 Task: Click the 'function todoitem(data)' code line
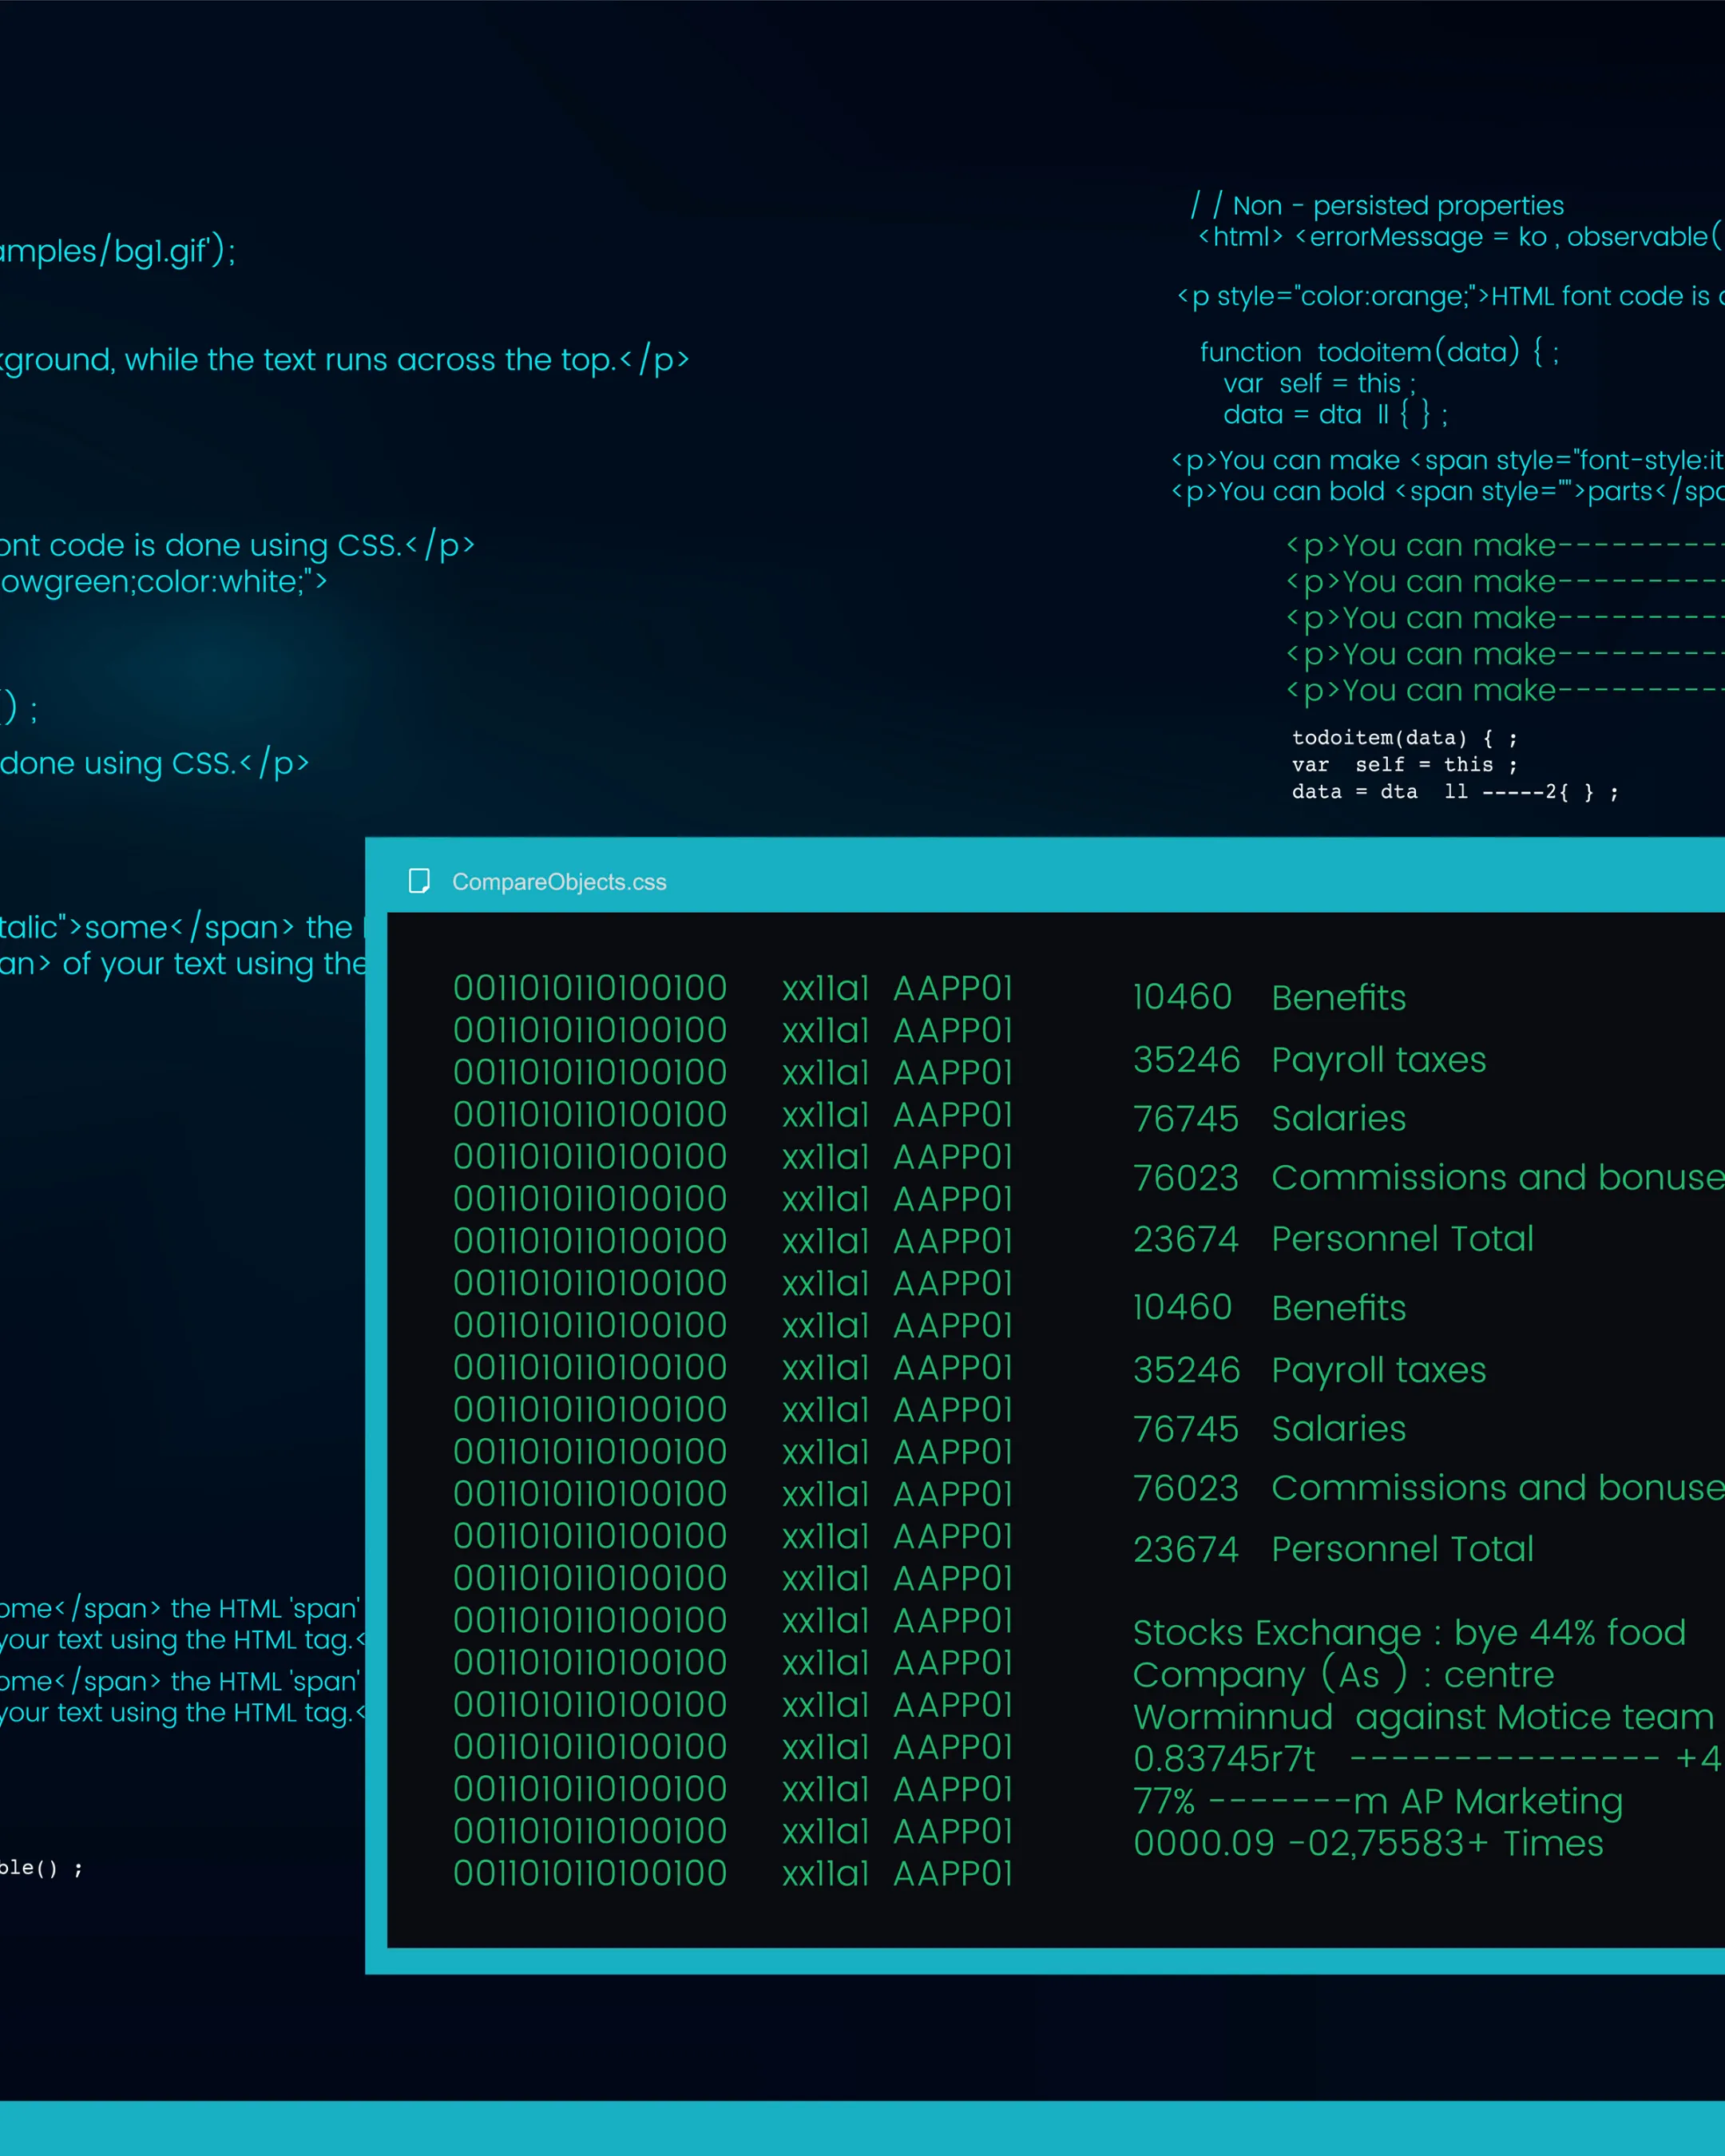pyautogui.click(x=1378, y=352)
